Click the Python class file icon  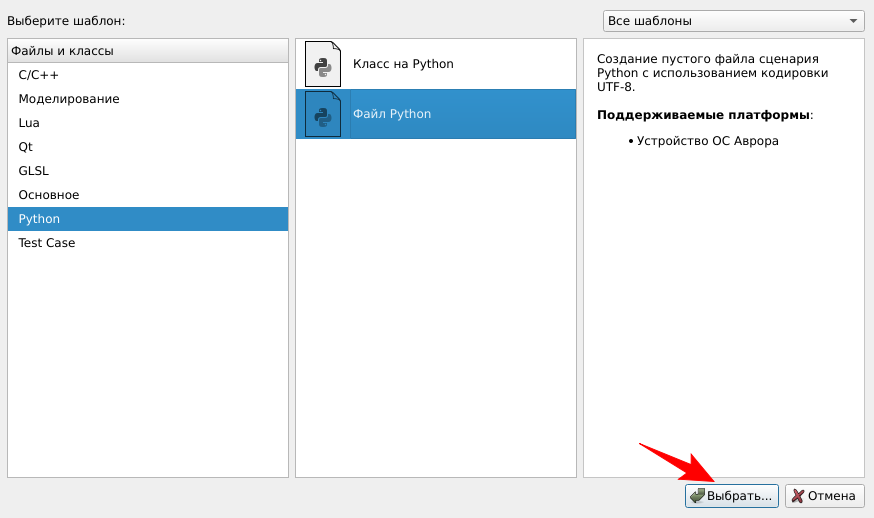[323, 64]
